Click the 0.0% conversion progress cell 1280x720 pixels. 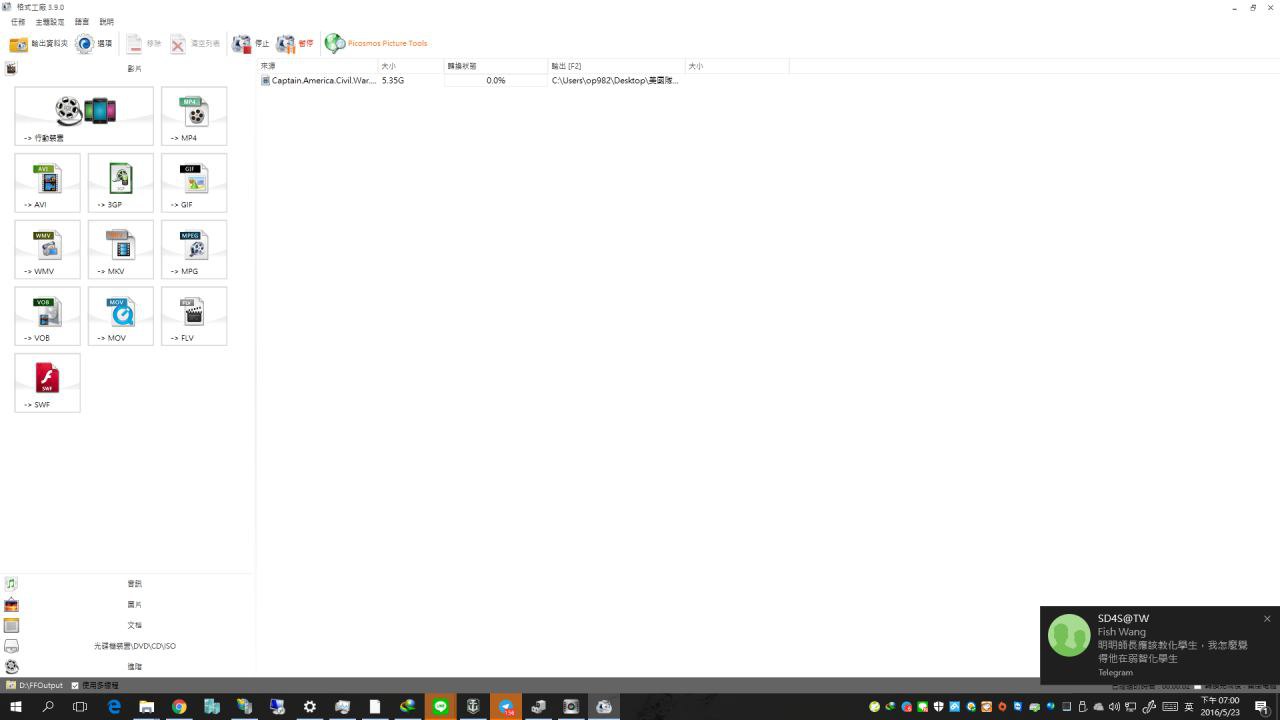(496, 80)
